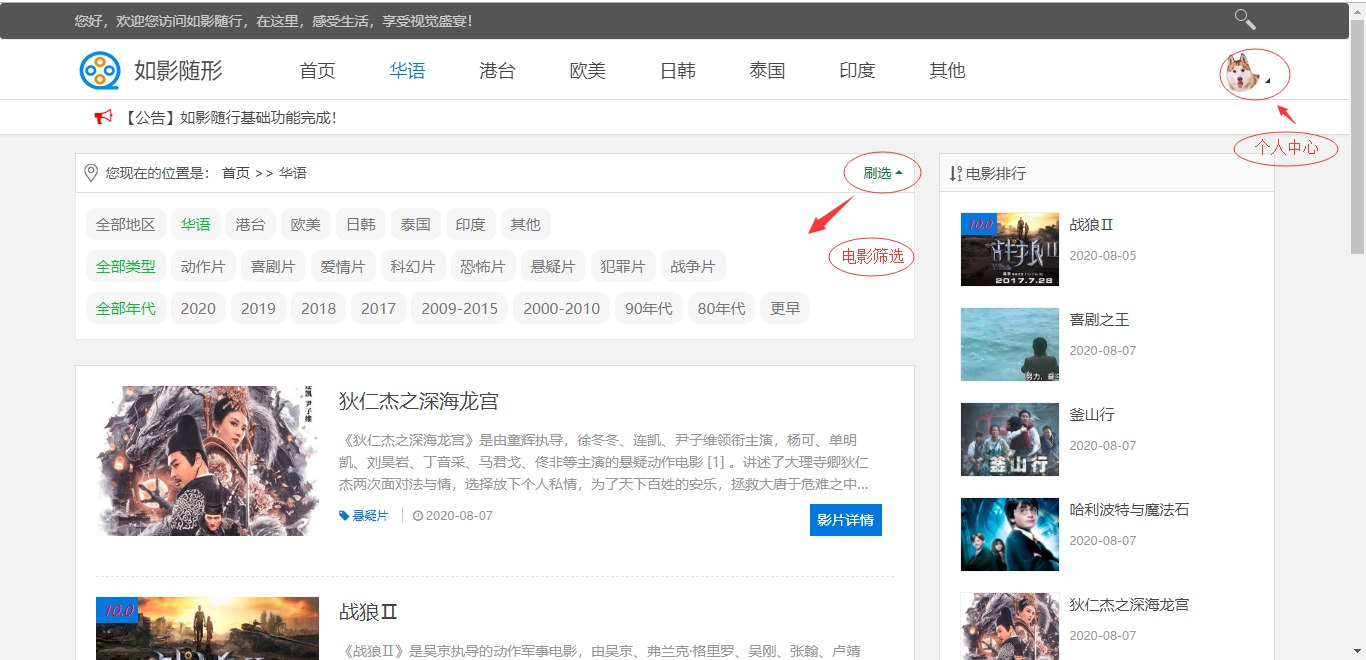
Task: Open the announcement 如影随行基础功能完成
Action: 231,117
